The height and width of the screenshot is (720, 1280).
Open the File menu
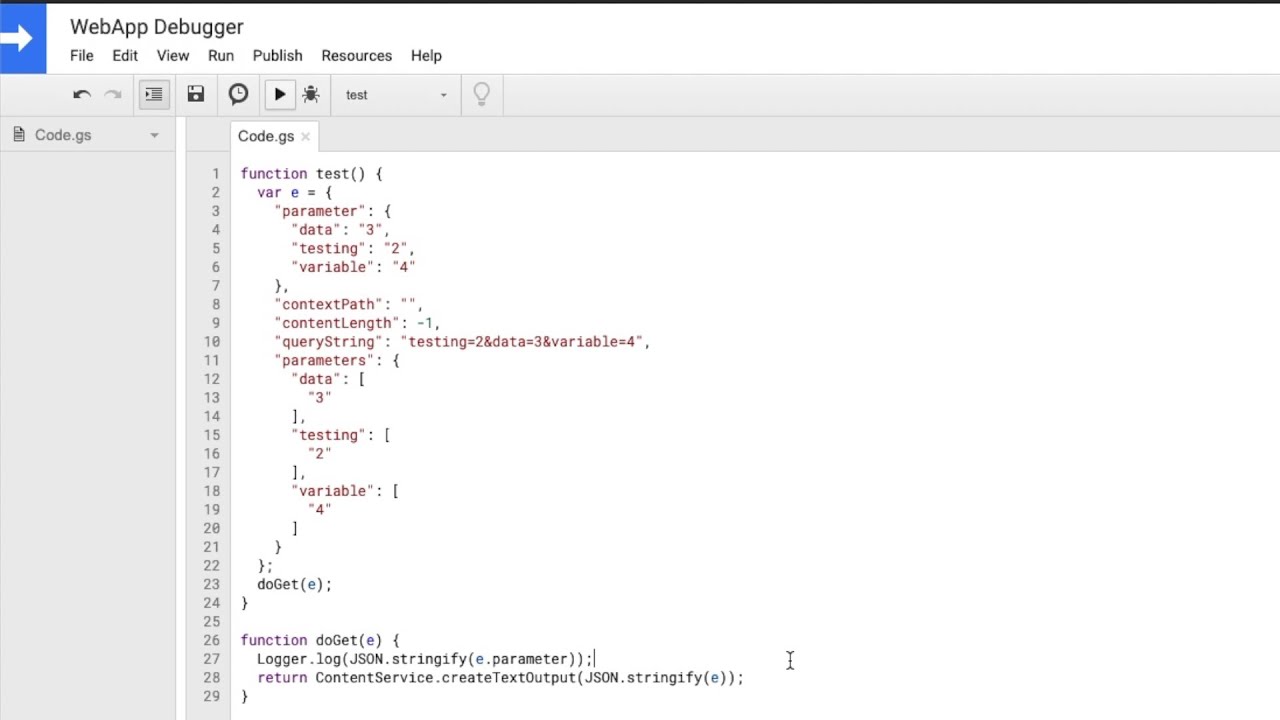coord(82,56)
